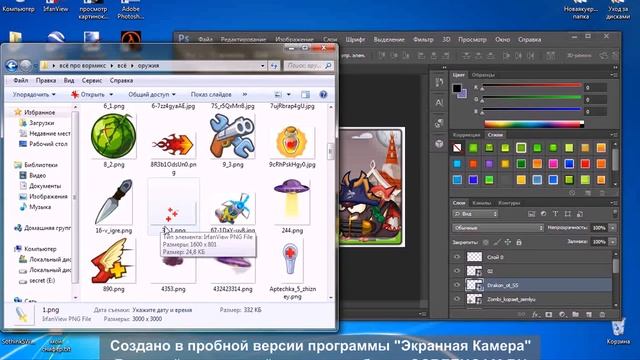Open the layer opacity slider arrow
Image resolution: width=640 pixels, height=360 pixels.
613,228
